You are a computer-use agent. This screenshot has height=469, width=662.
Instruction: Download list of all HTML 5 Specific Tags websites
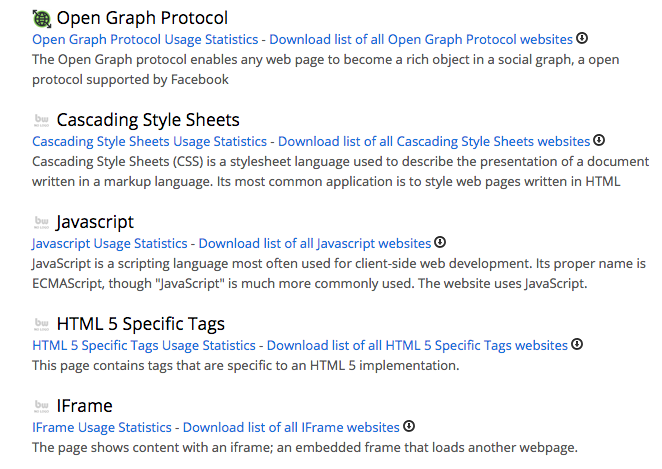pos(417,346)
